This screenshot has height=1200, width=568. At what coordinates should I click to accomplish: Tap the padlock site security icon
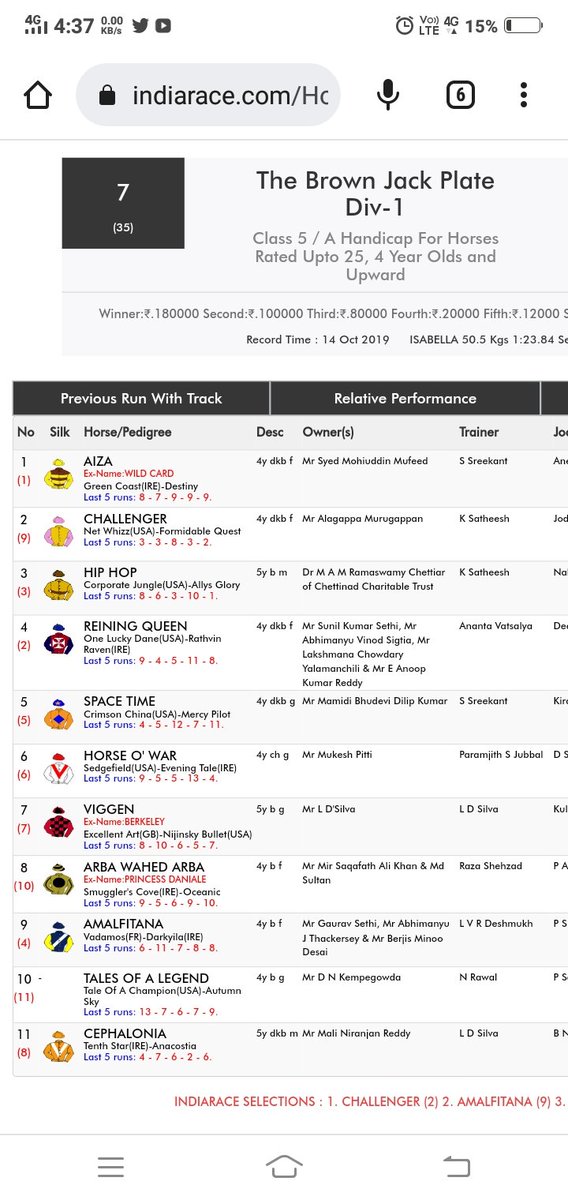(x=108, y=96)
